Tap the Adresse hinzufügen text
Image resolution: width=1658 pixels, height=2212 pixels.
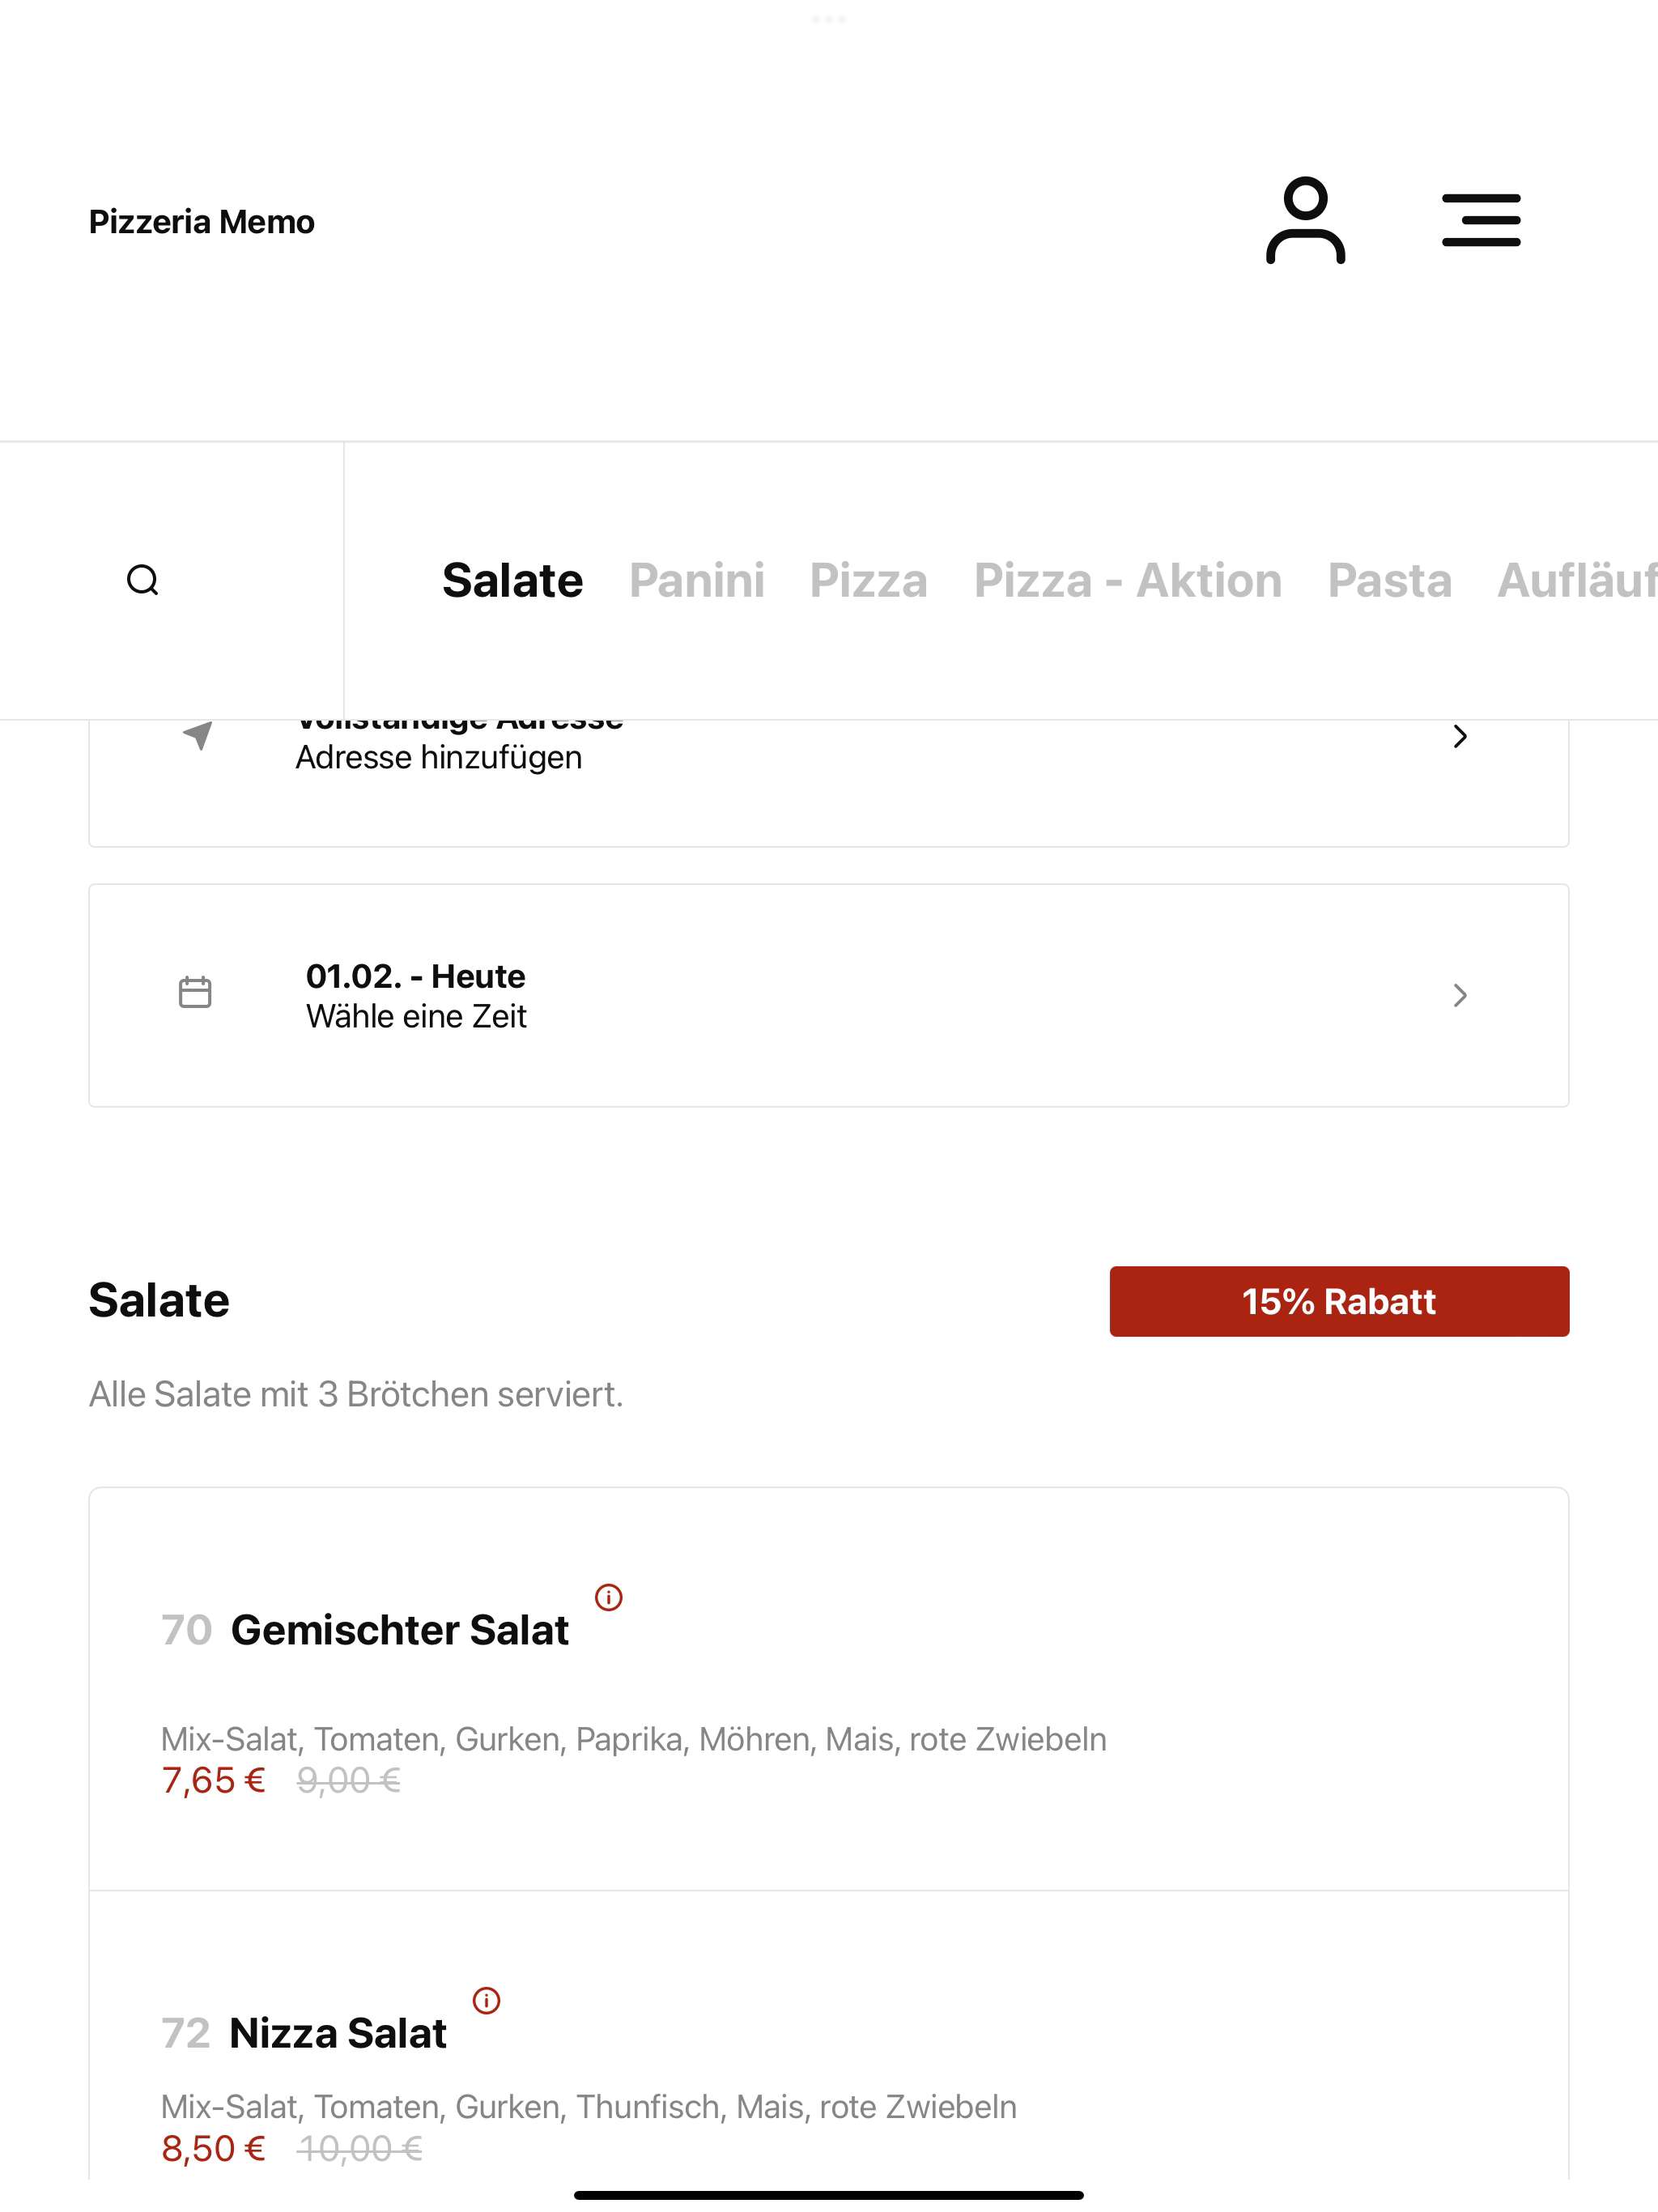[x=438, y=758]
